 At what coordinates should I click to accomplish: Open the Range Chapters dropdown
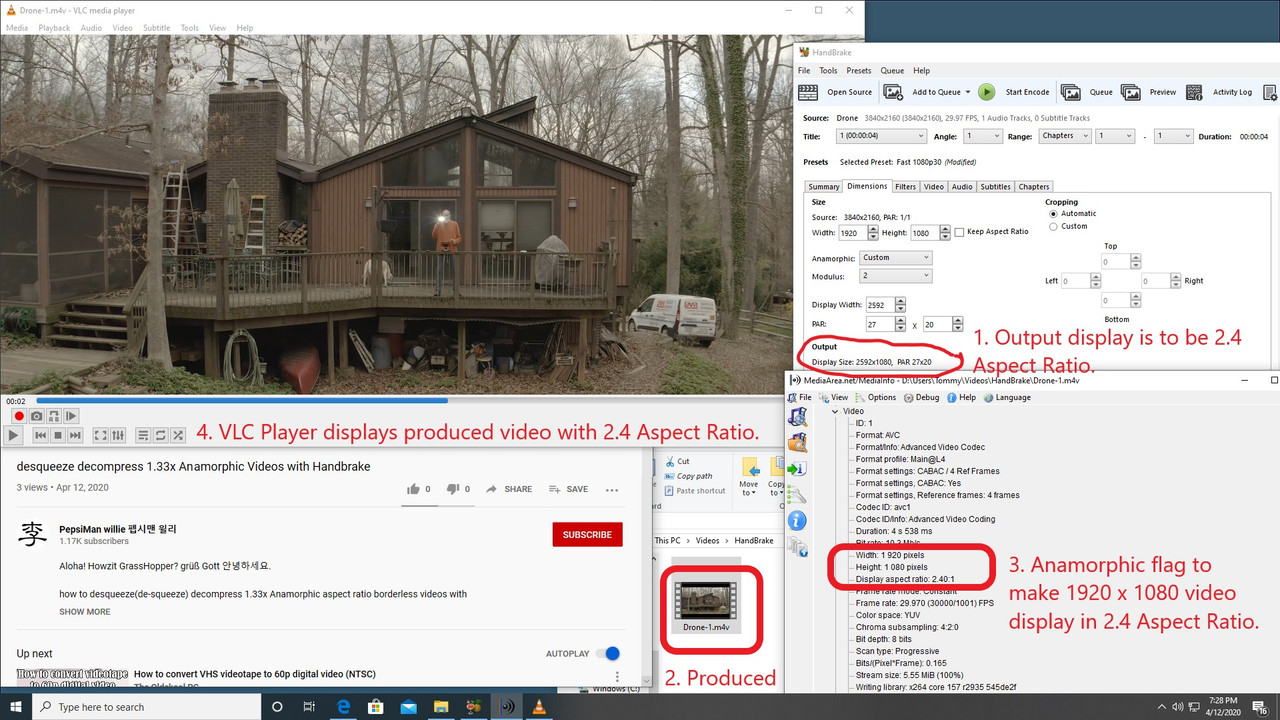pos(1065,136)
